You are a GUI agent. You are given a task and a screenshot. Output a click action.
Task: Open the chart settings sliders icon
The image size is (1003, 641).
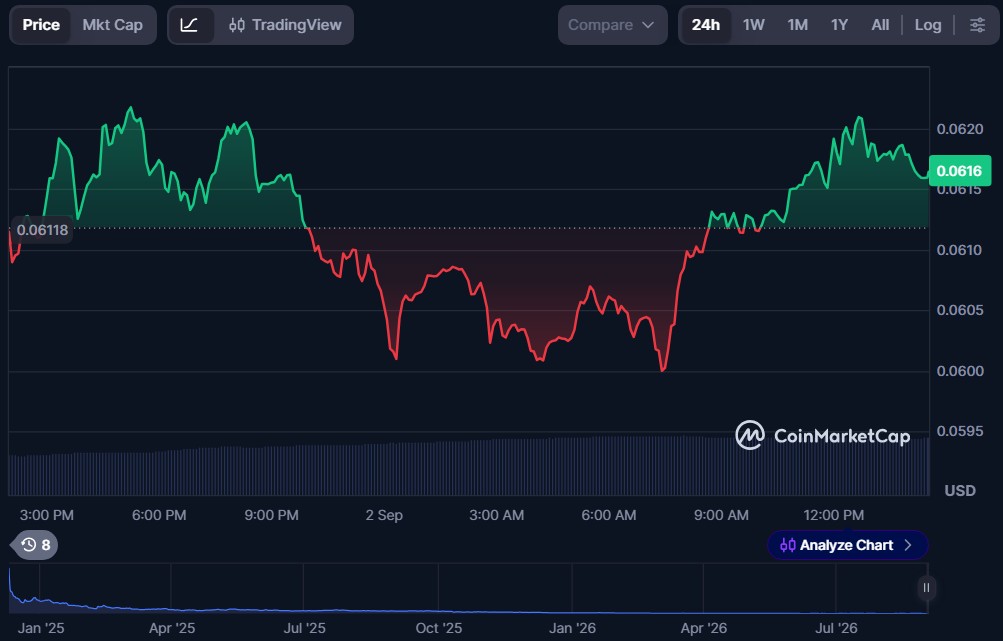coord(977,25)
